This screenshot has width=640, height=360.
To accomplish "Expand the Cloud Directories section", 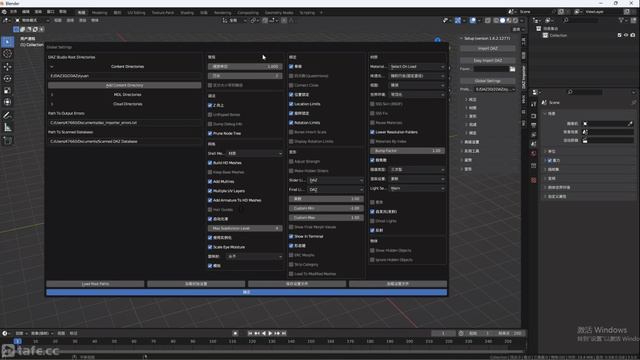I will [x=52, y=104].
